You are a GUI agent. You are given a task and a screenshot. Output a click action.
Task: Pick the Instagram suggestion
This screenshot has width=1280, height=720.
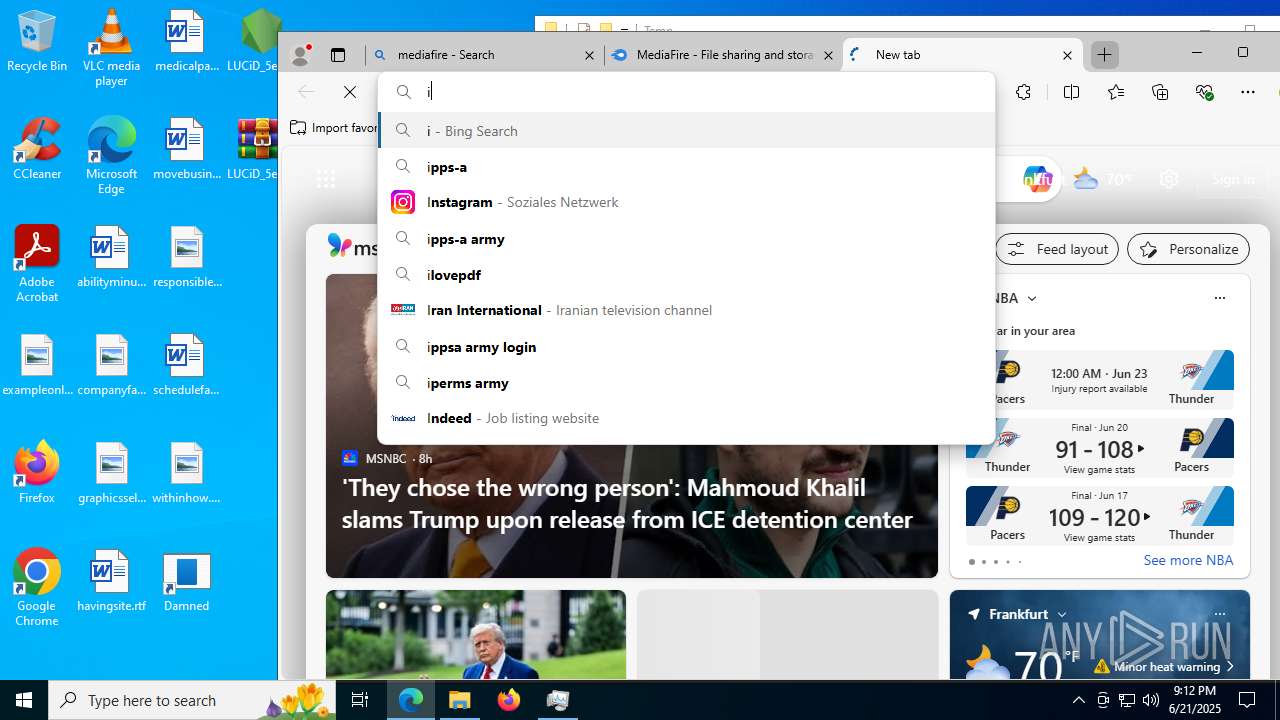[x=686, y=202]
